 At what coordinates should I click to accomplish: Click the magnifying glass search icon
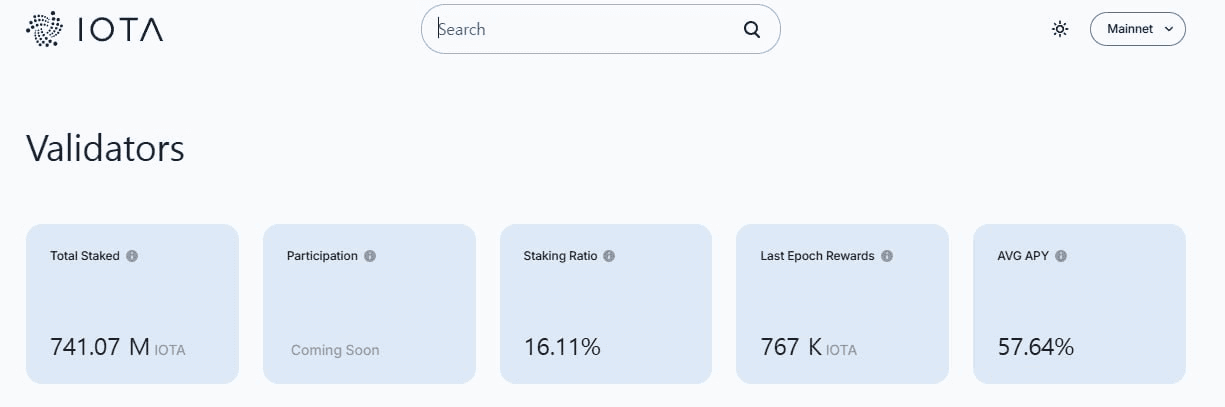(752, 29)
